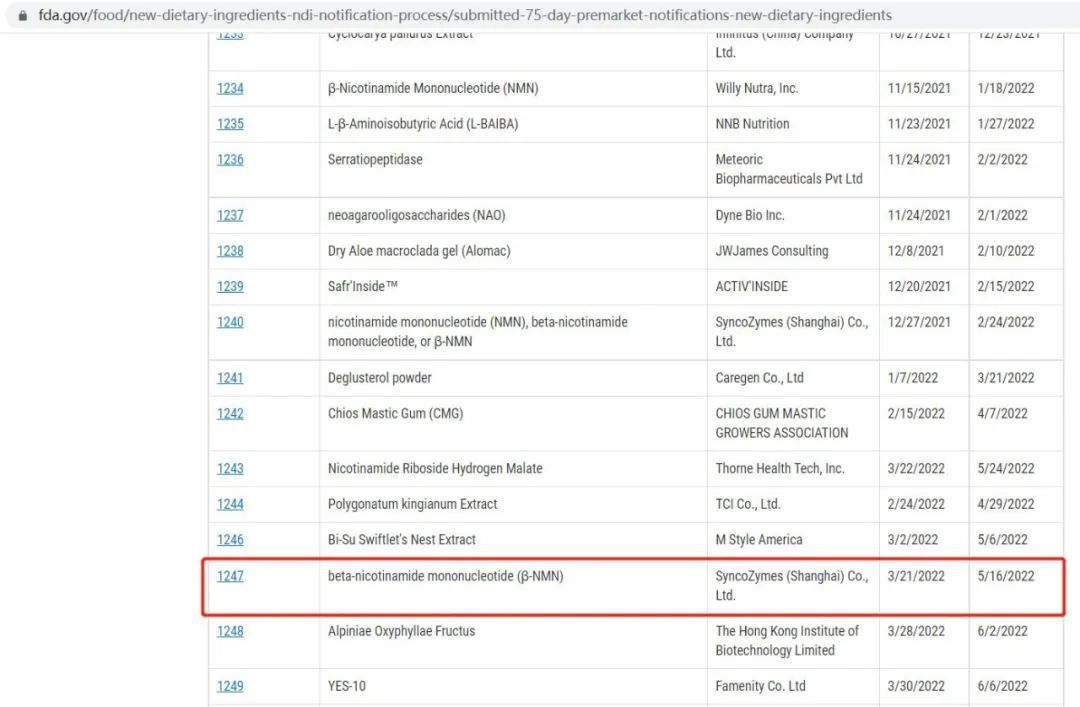Screen dimensions: 1080x707
Task: Select Bi-Su Swiftlet's Nest Extract text
Action: pos(402,540)
